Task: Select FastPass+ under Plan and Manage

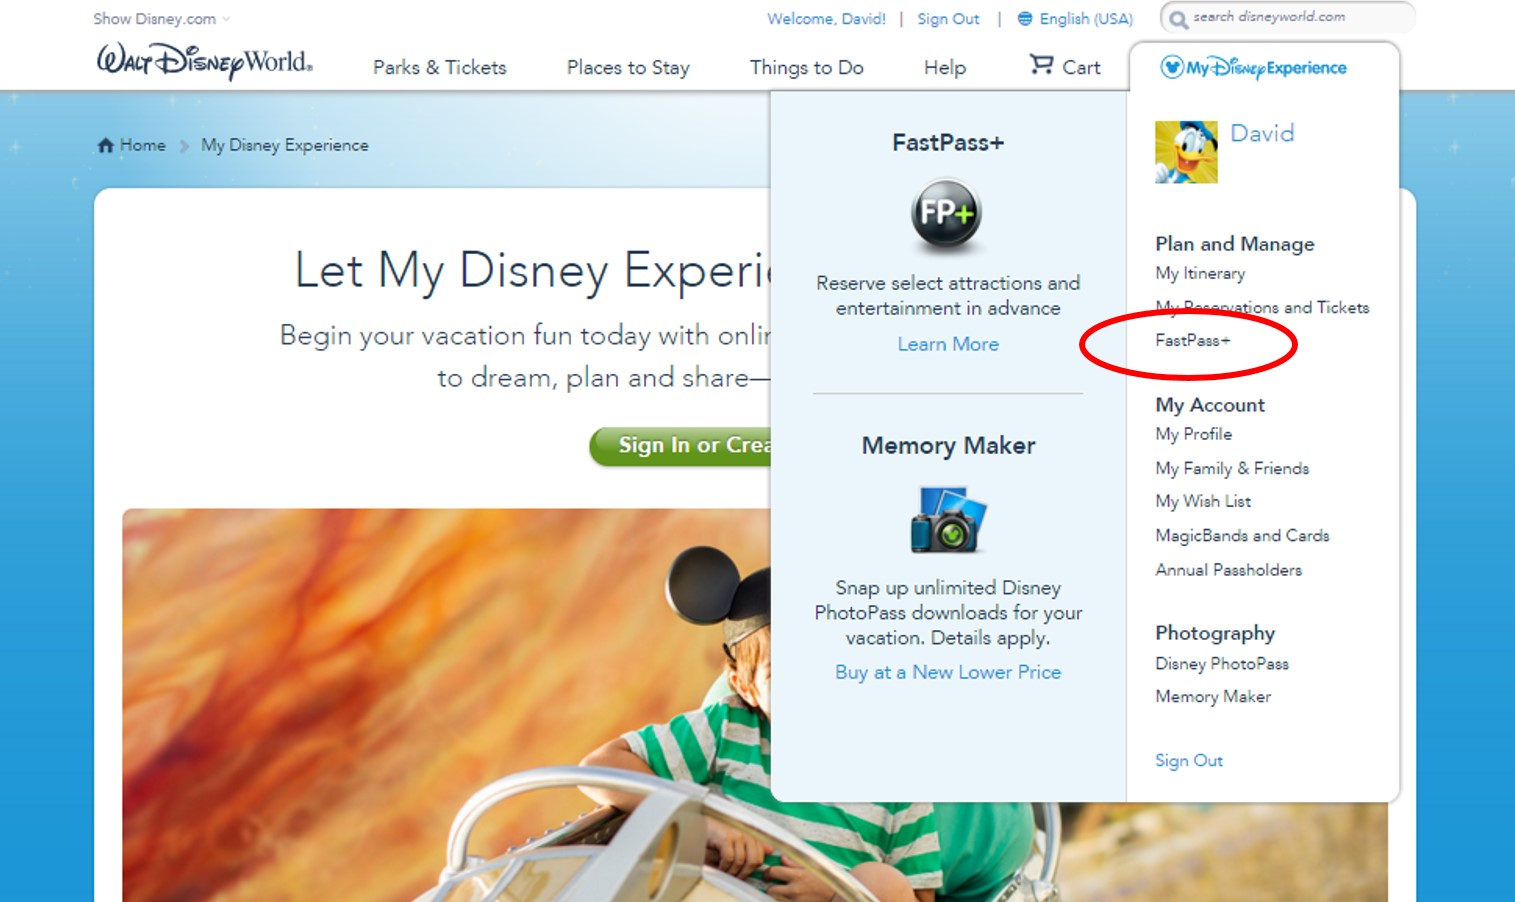Action: [1193, 340]
